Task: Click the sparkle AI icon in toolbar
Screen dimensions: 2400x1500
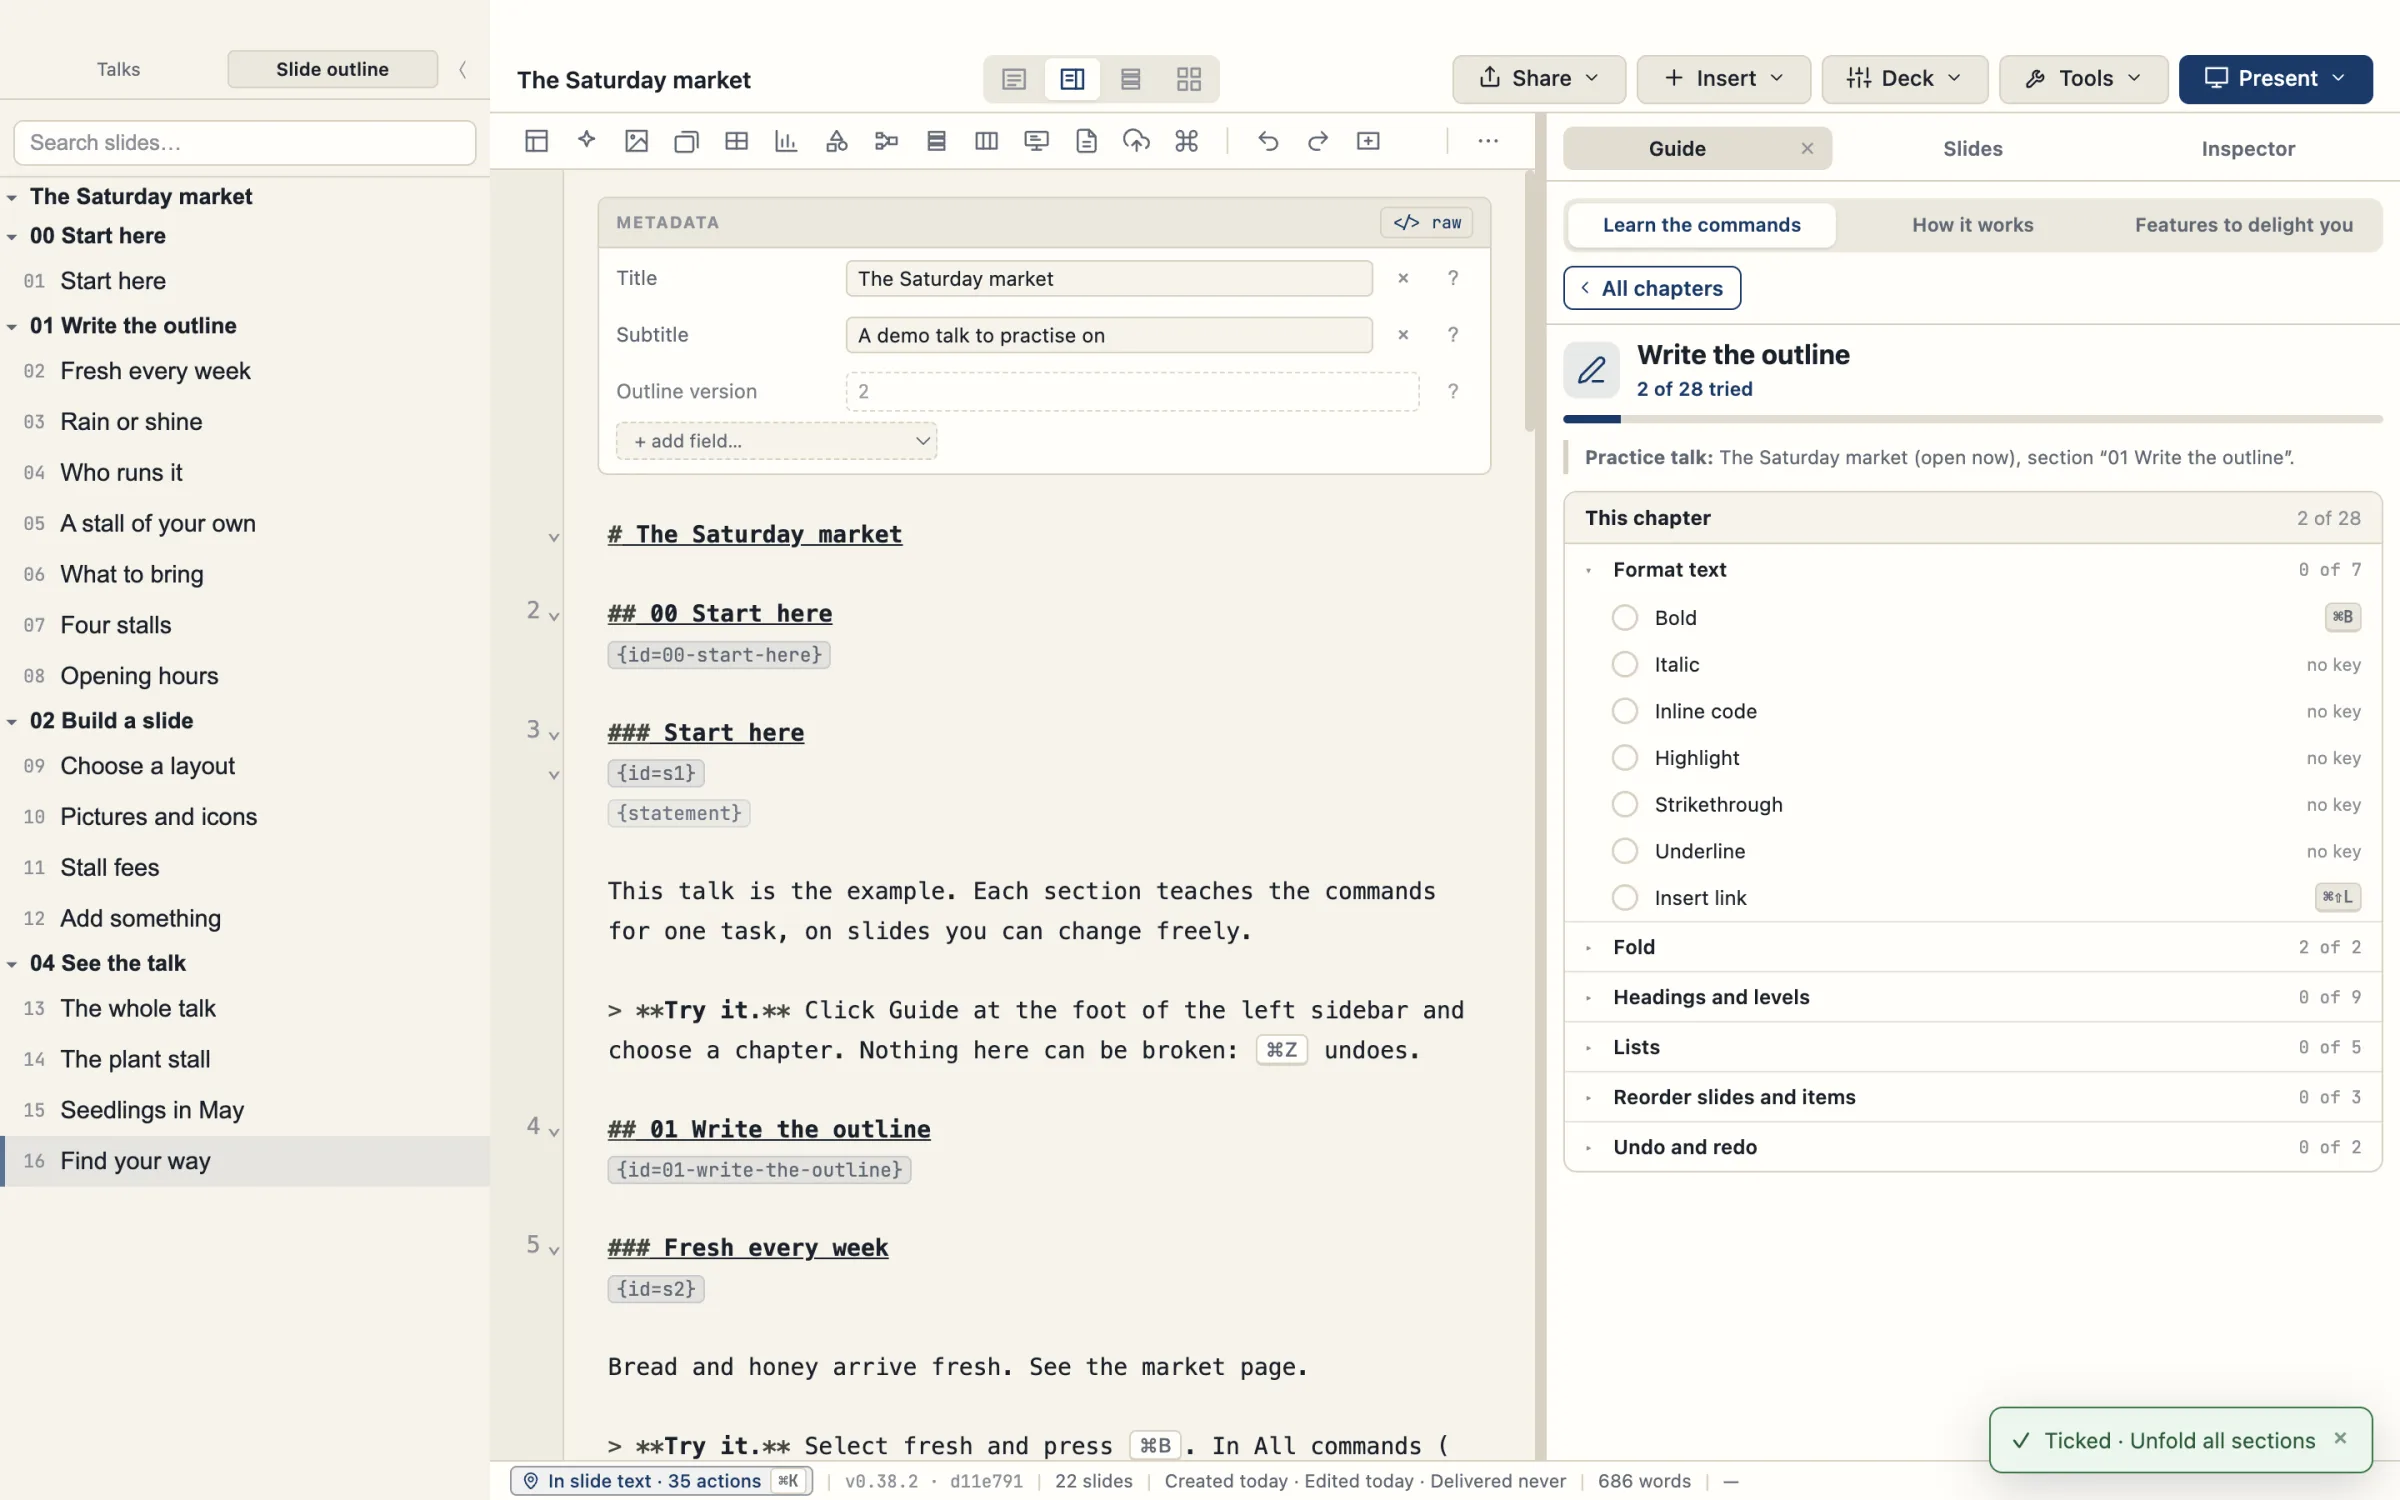Action: 587,141
